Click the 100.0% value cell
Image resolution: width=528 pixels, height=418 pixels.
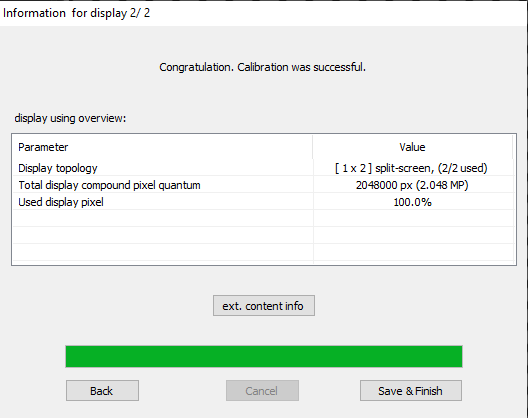(x=414, y=201)
